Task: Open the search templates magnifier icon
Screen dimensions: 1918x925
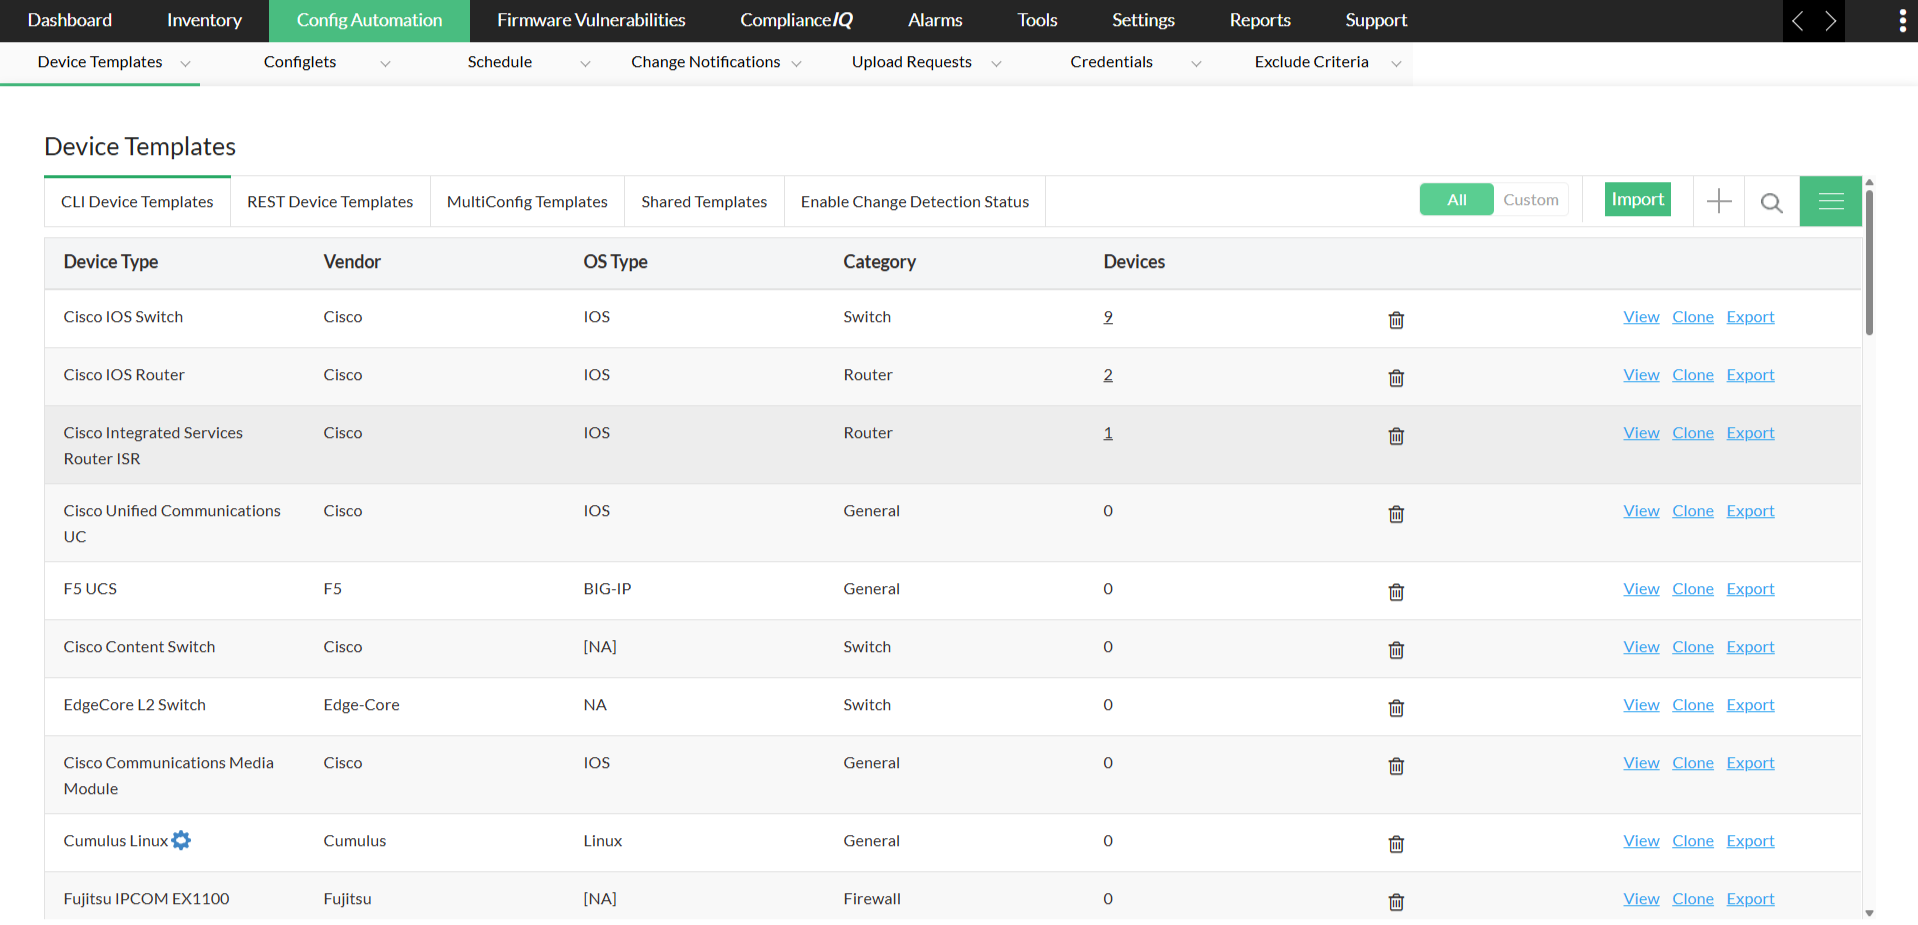Action: (x=1771, y=203)
